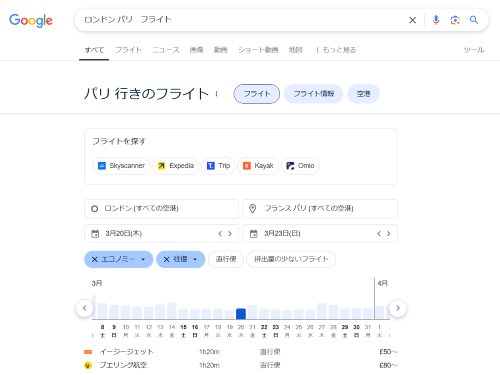Screen dimensions: 500x375
Task: Clear the search box with X
Action: [412, 20]
